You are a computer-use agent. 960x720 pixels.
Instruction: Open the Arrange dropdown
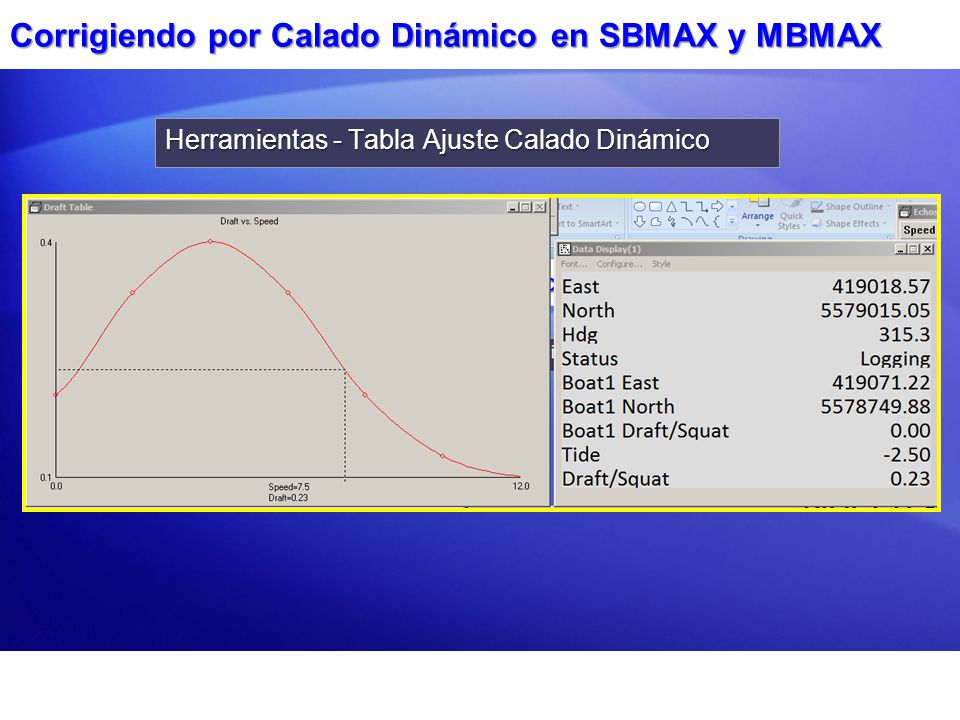pos(757,219)
